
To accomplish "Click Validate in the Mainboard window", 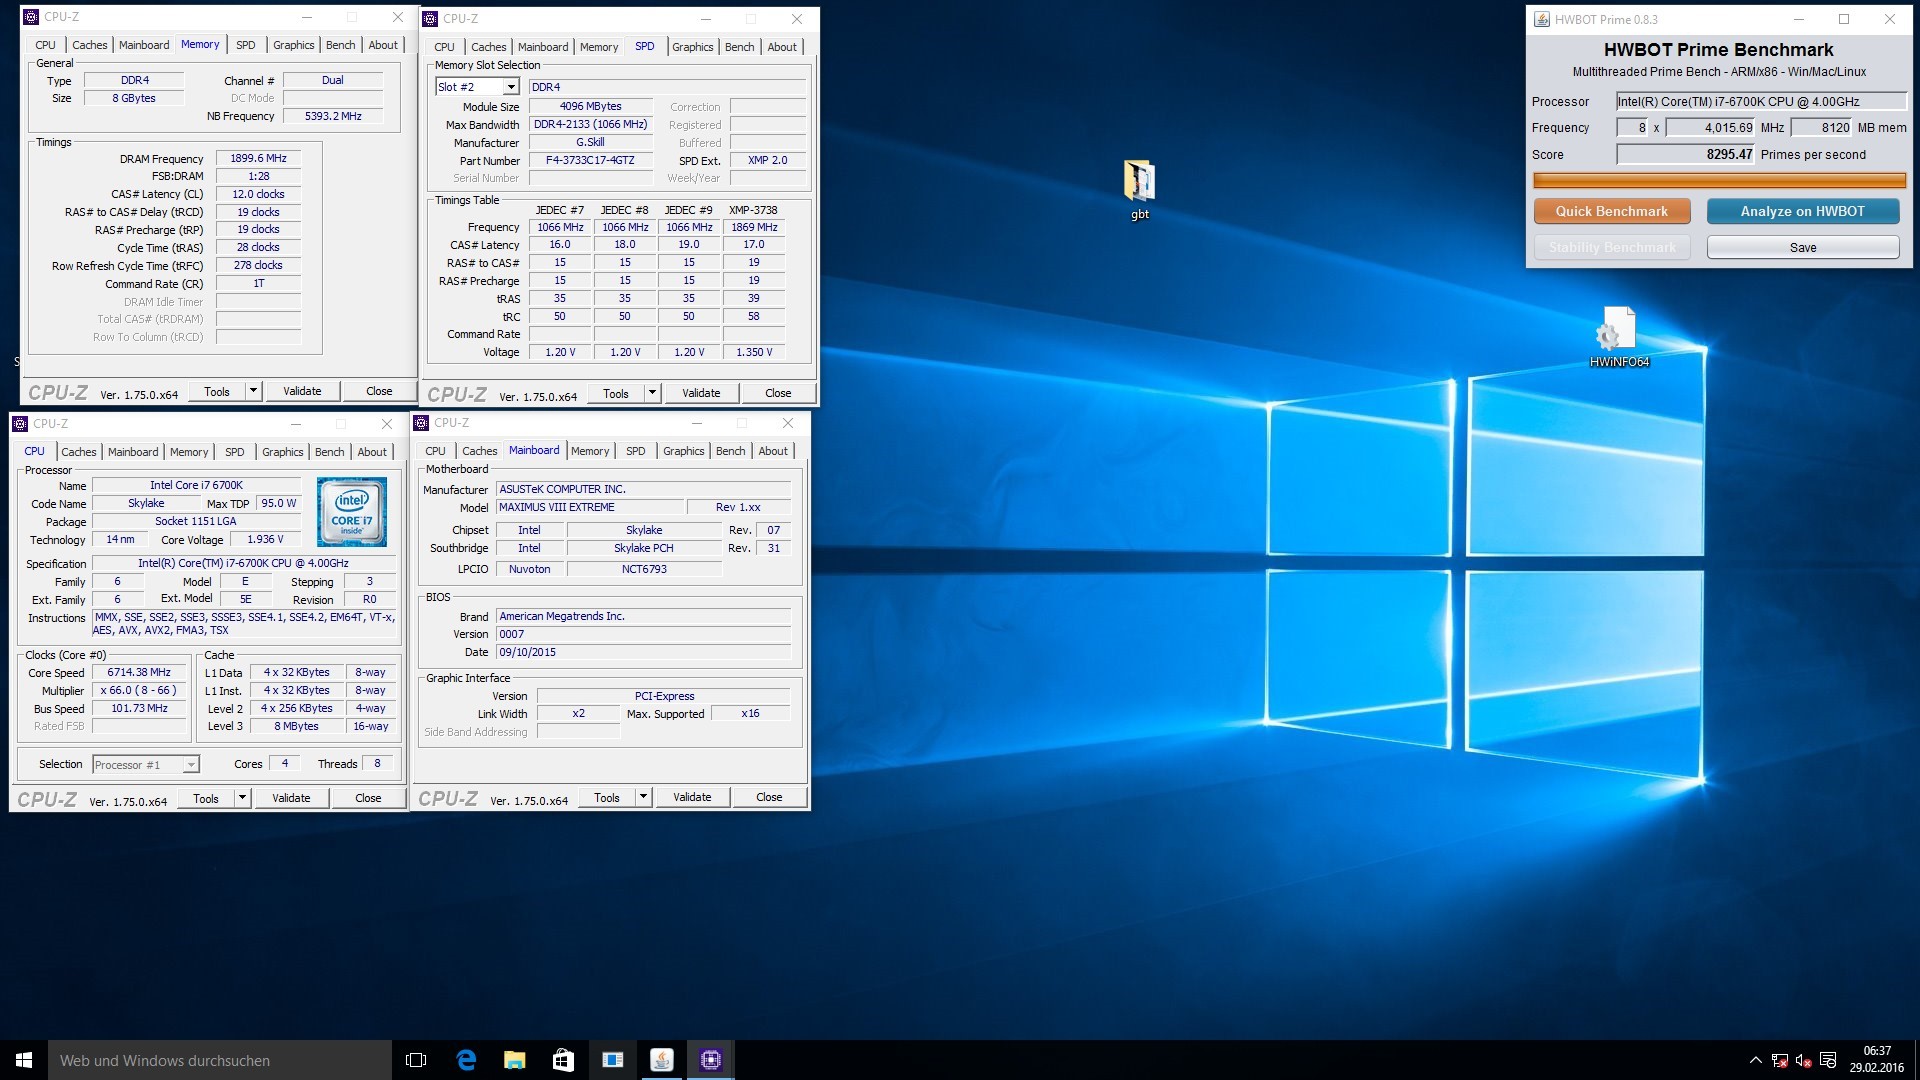I will pos(692,797).
